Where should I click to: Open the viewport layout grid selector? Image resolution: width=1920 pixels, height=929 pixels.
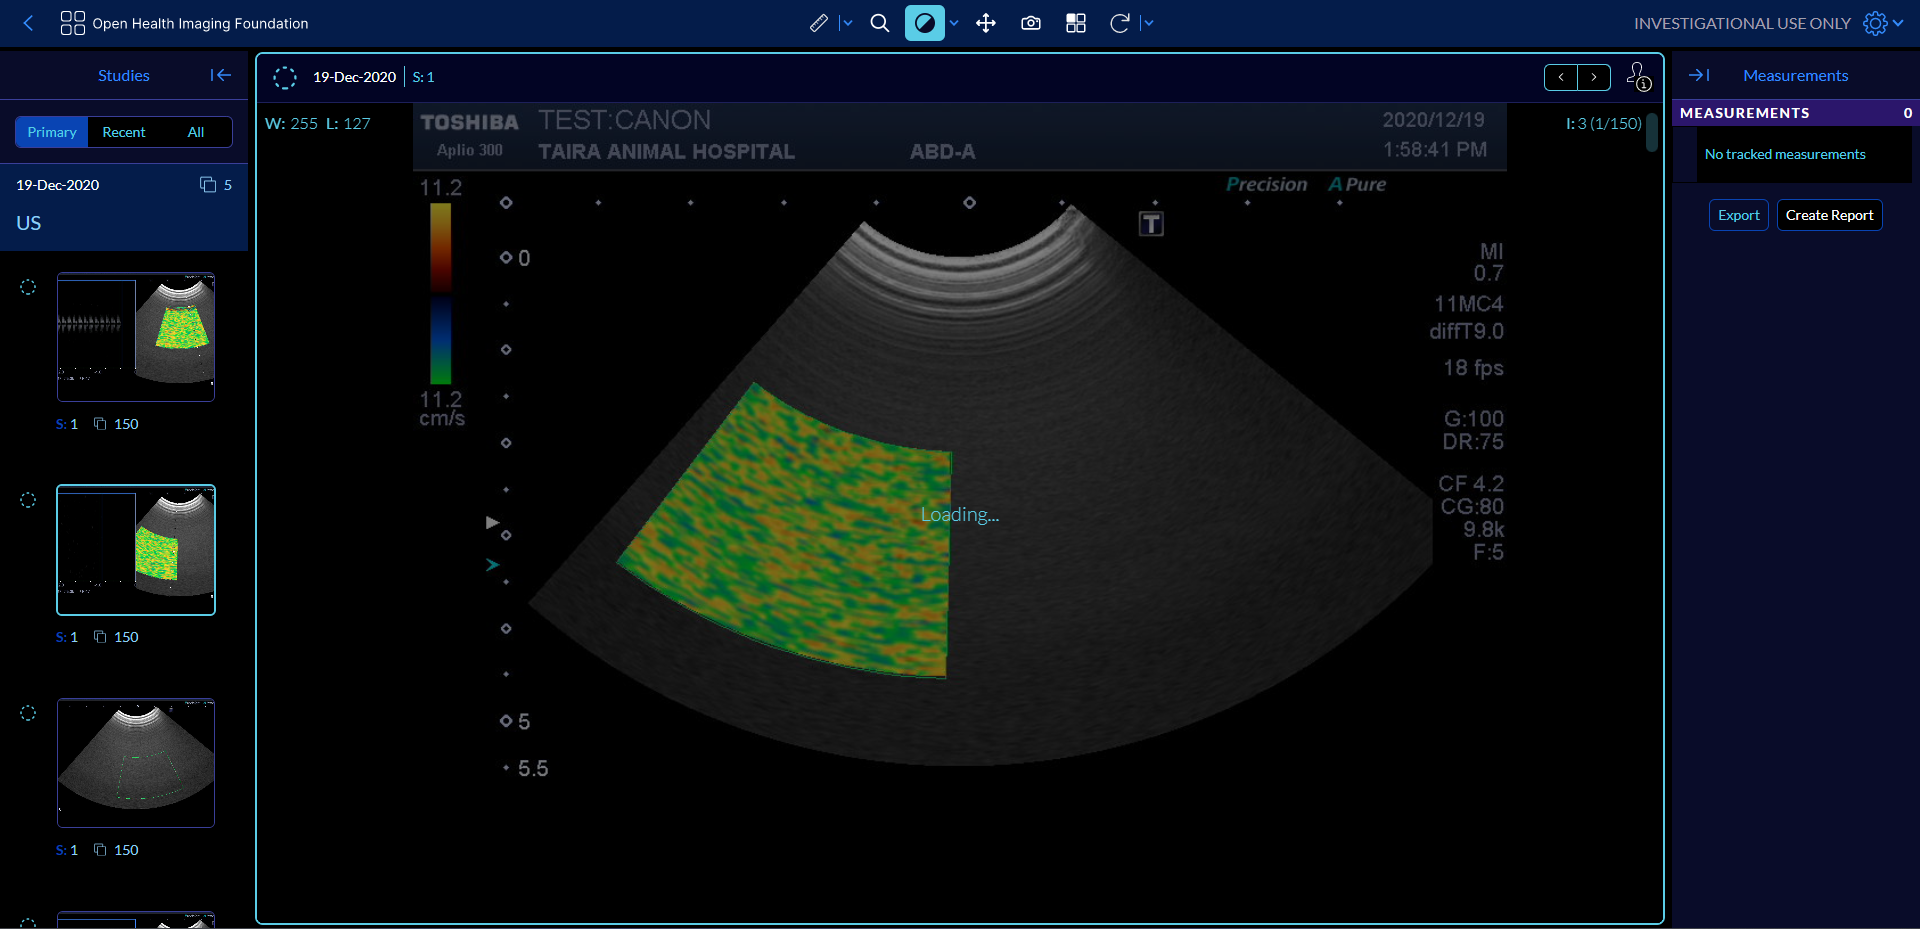pyautogui.click(x=1076, y=23)
